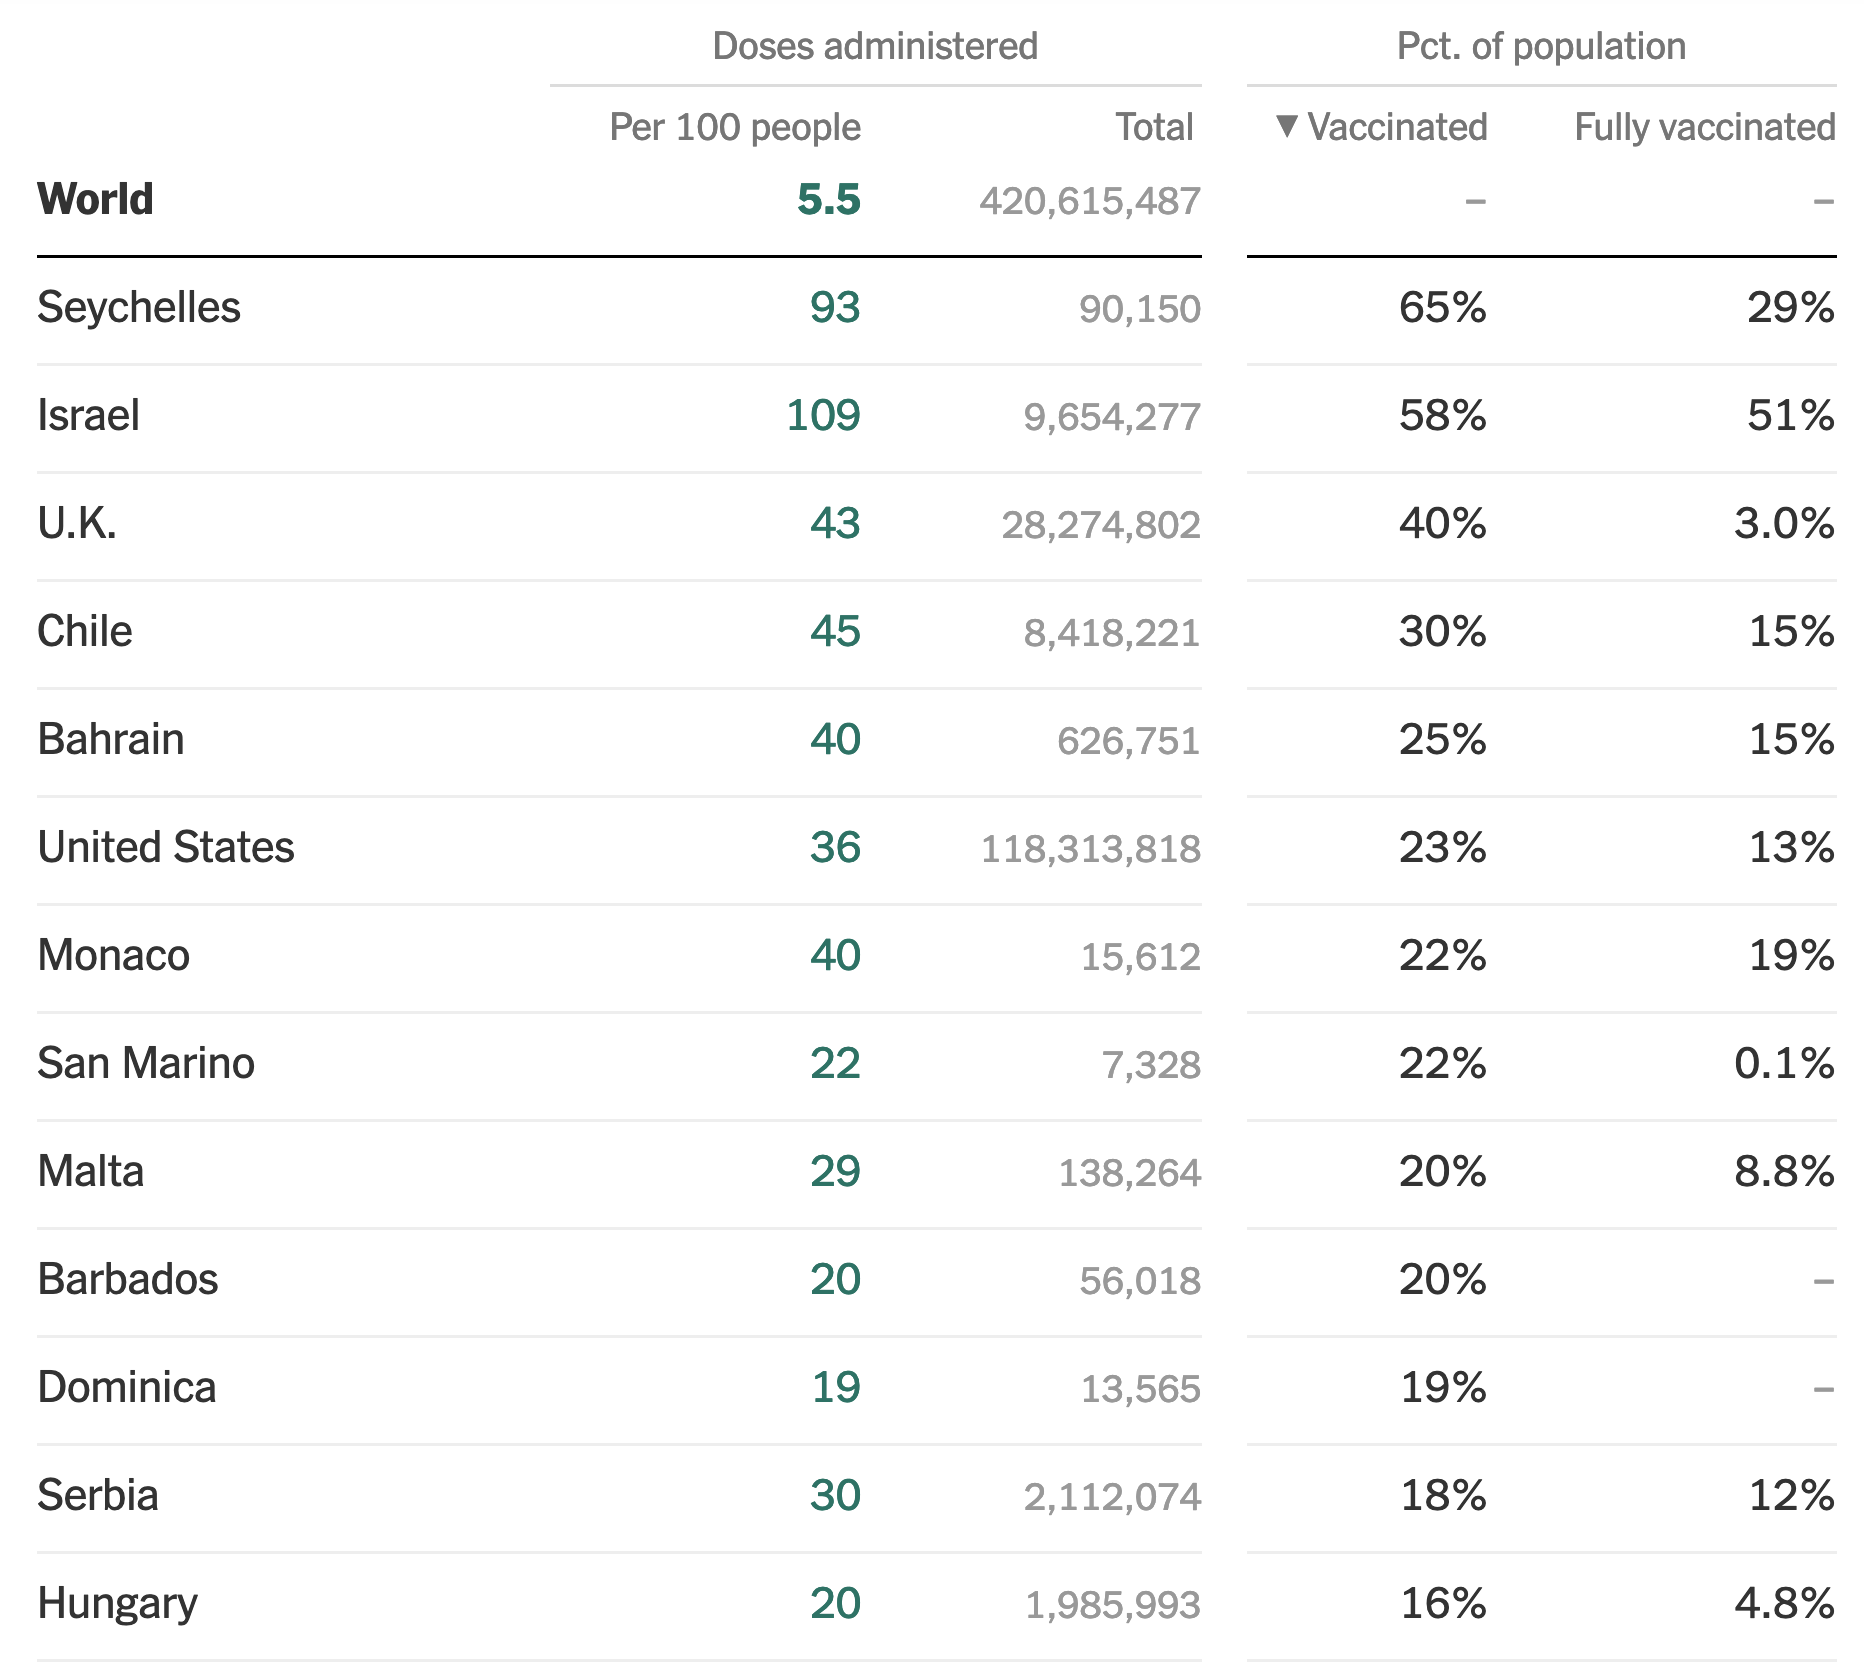Viewport: 1864px width, 1670px height.
Task: Click the Seychelles country name
Action: click(x=139, y=307)
